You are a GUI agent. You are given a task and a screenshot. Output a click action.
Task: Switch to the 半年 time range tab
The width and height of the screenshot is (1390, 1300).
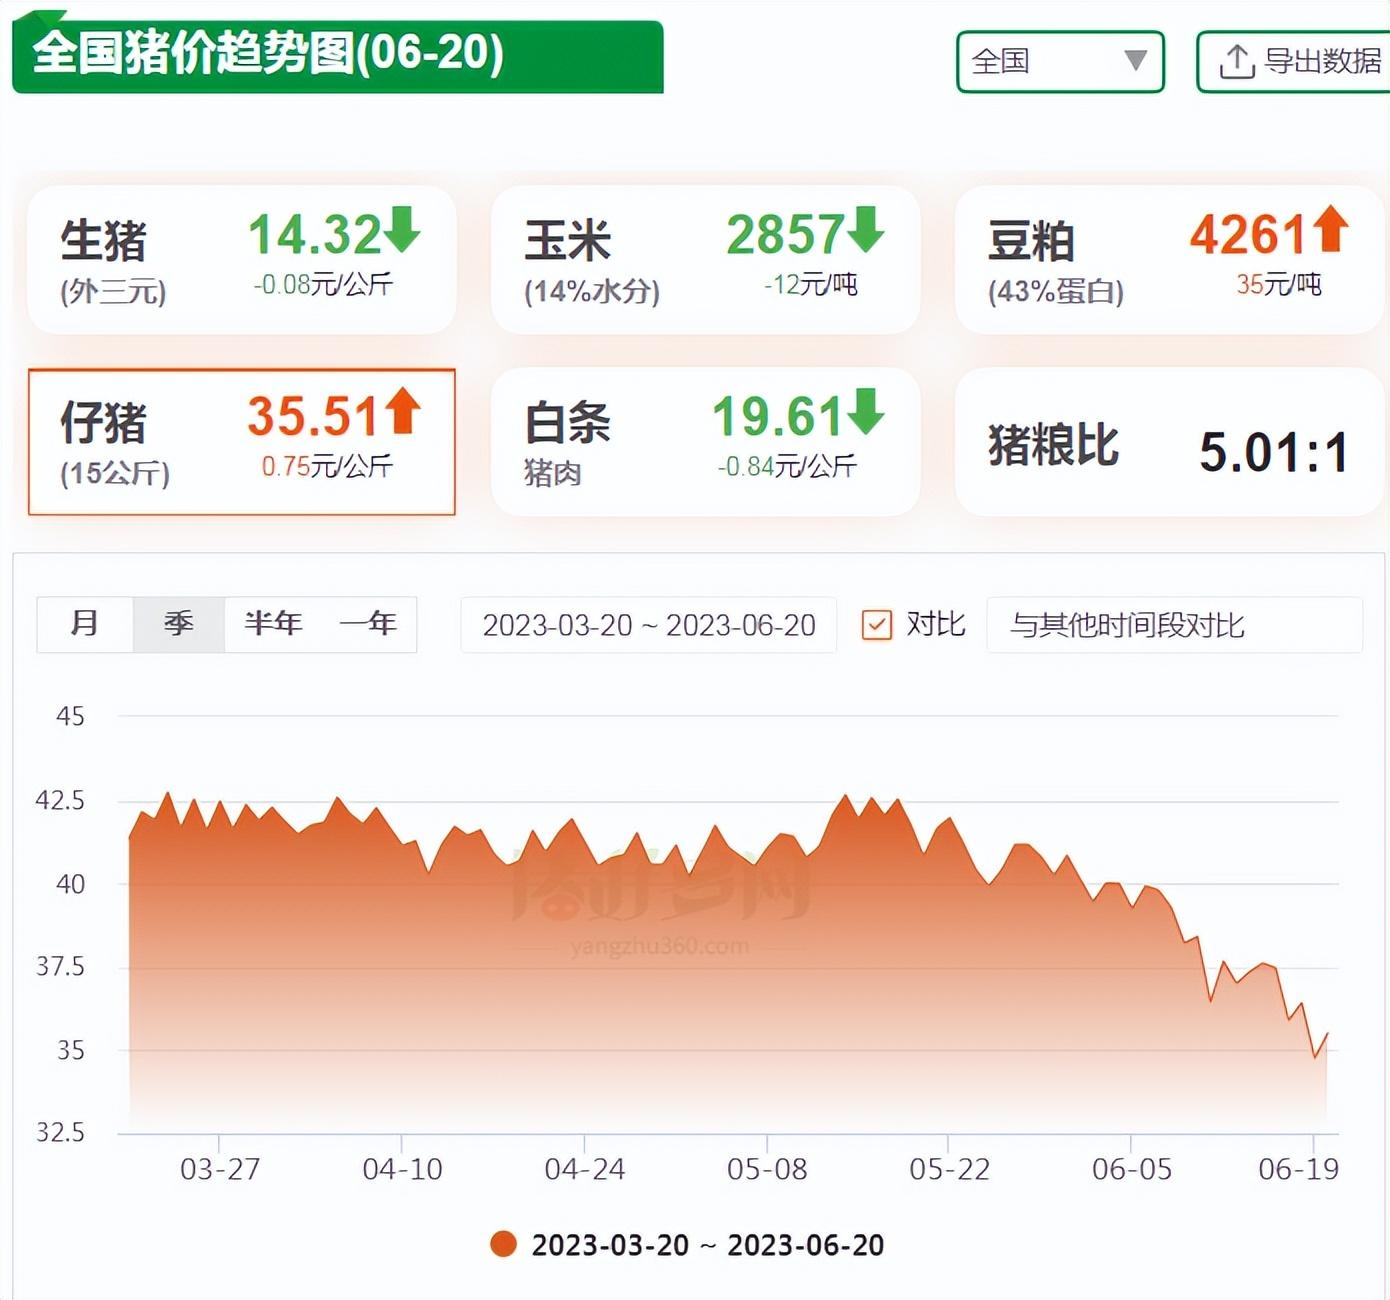coord(273,624)
